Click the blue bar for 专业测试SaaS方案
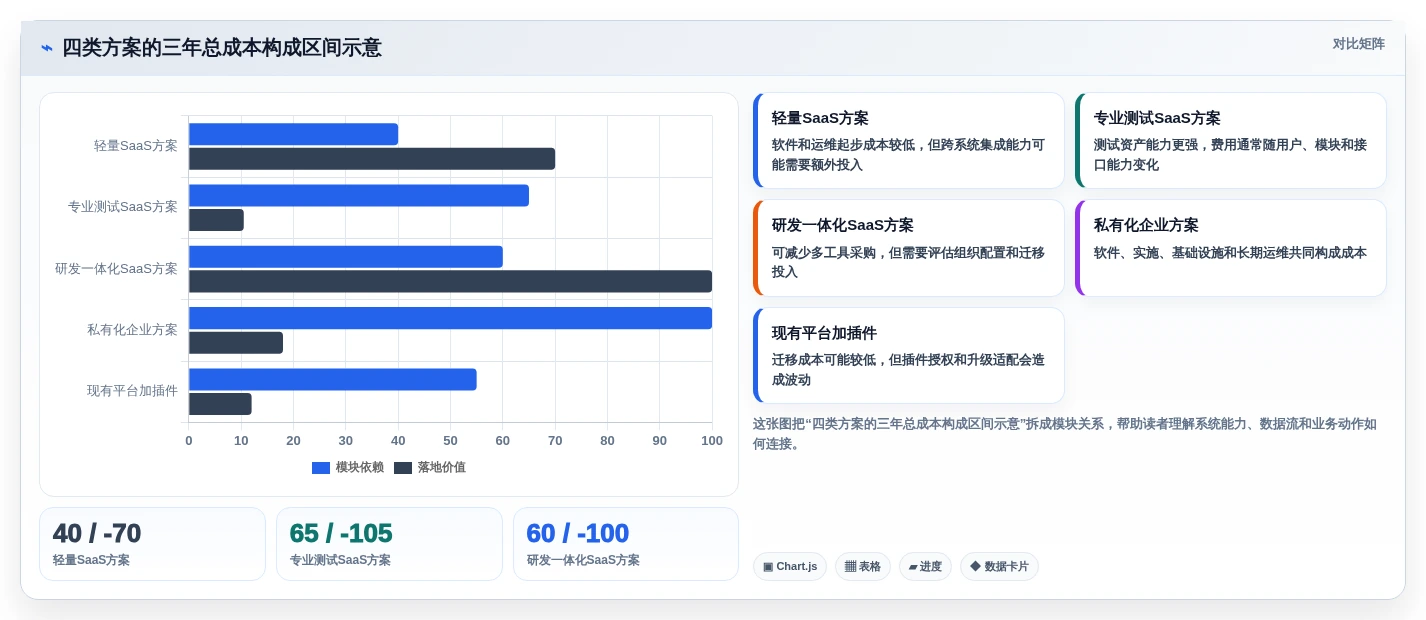1426x620 pixels. tap(359, 196)
